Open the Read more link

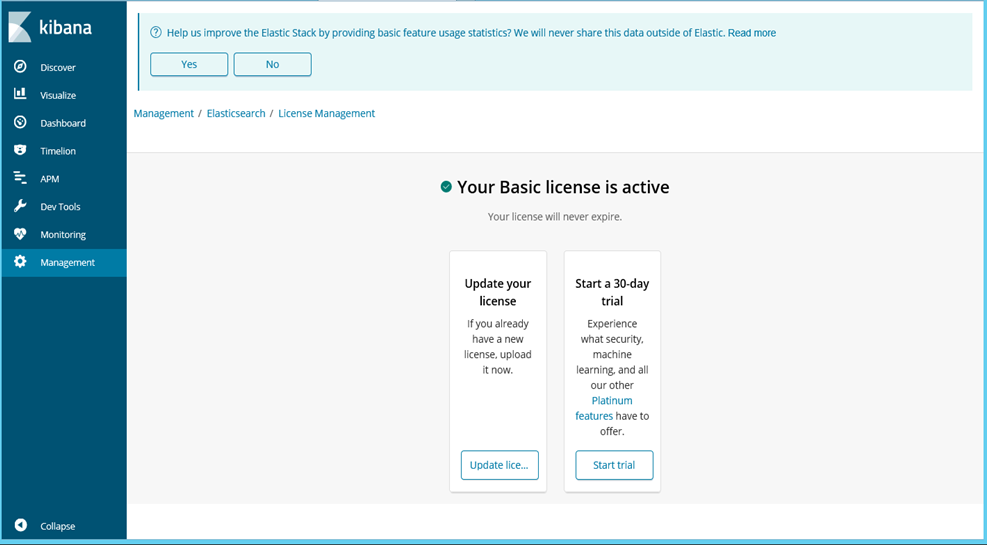point(752,33)
